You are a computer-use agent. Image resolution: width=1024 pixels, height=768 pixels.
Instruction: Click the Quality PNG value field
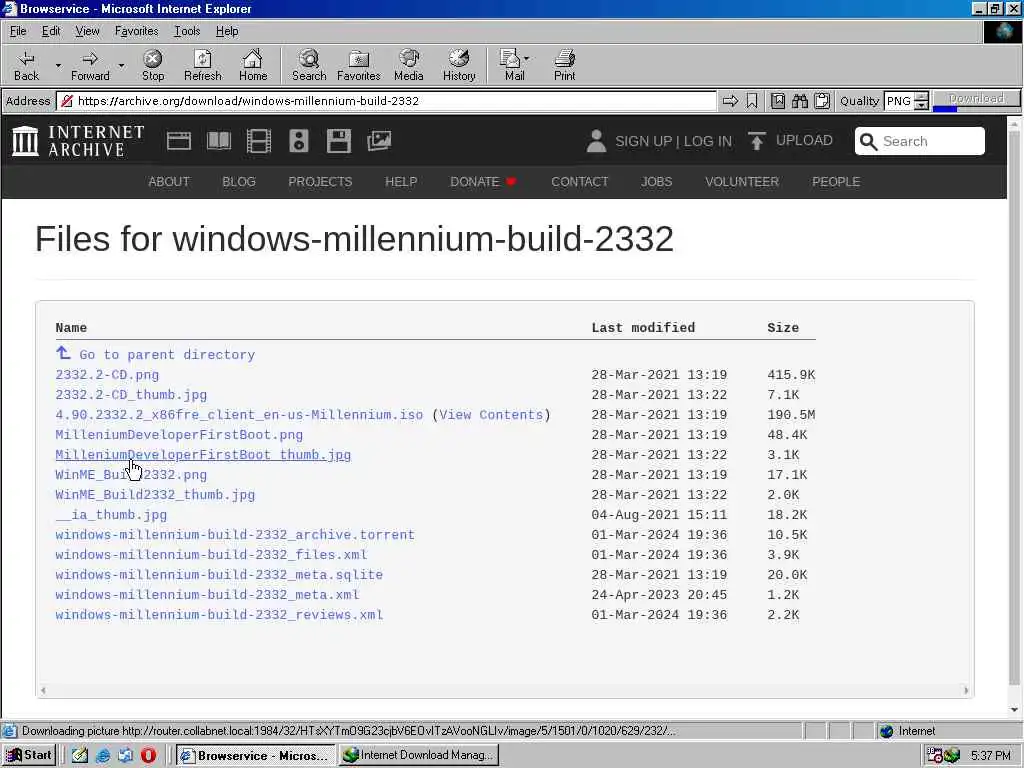click(899, 101)
